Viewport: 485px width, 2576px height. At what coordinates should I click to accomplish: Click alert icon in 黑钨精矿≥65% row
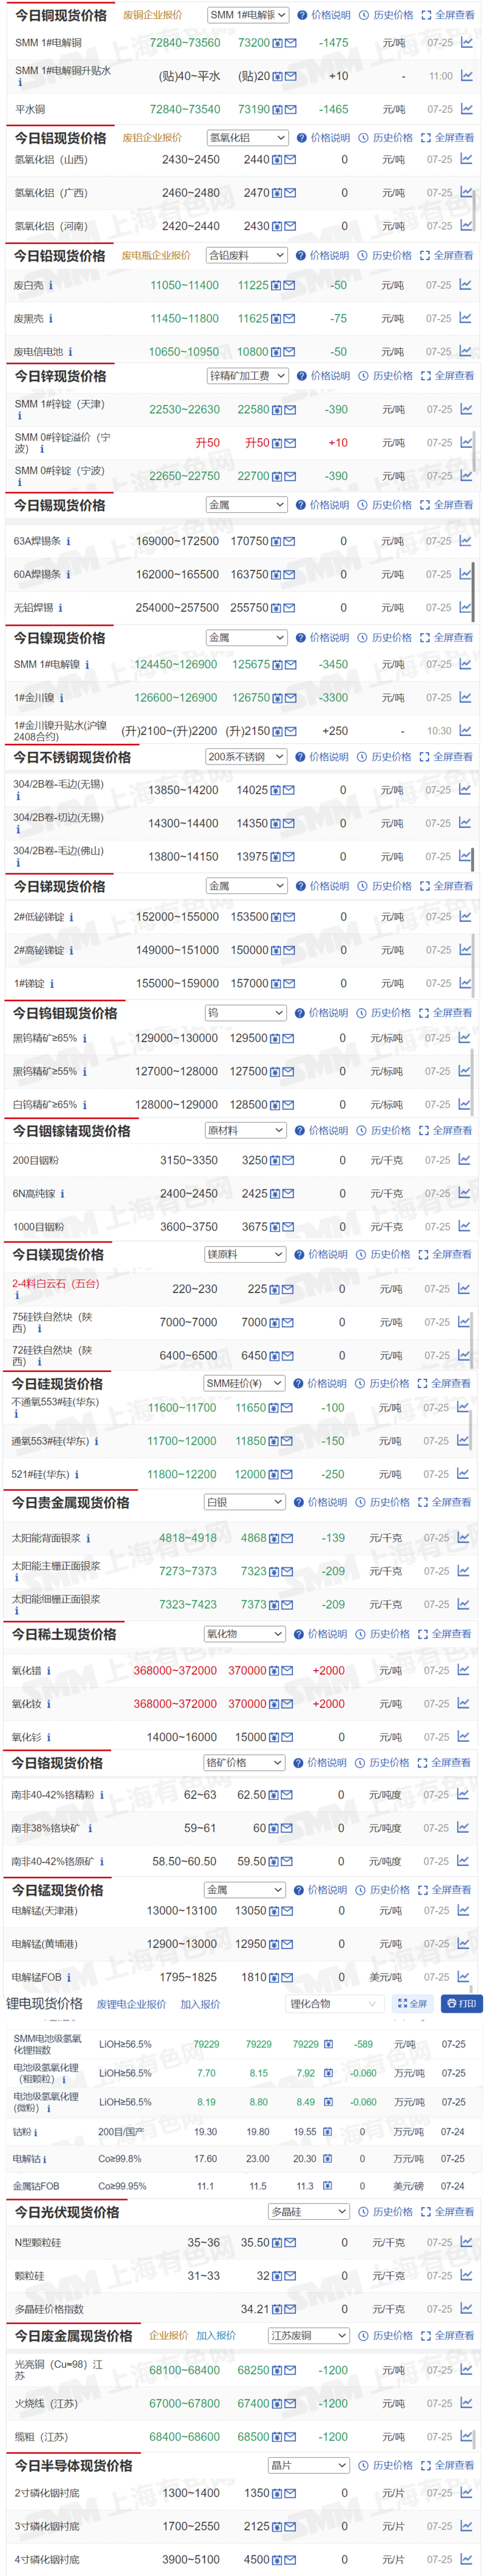click(x=275, y=1039)
